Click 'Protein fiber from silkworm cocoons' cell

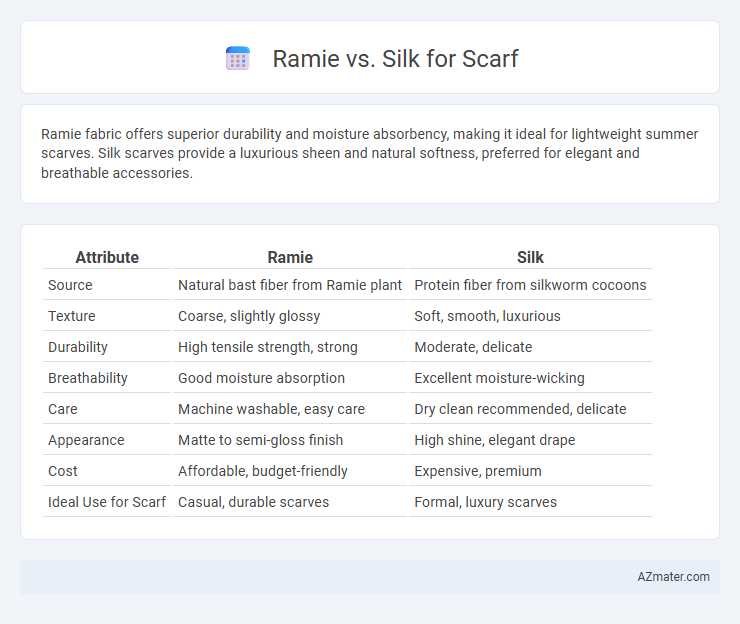coord(530,285)
